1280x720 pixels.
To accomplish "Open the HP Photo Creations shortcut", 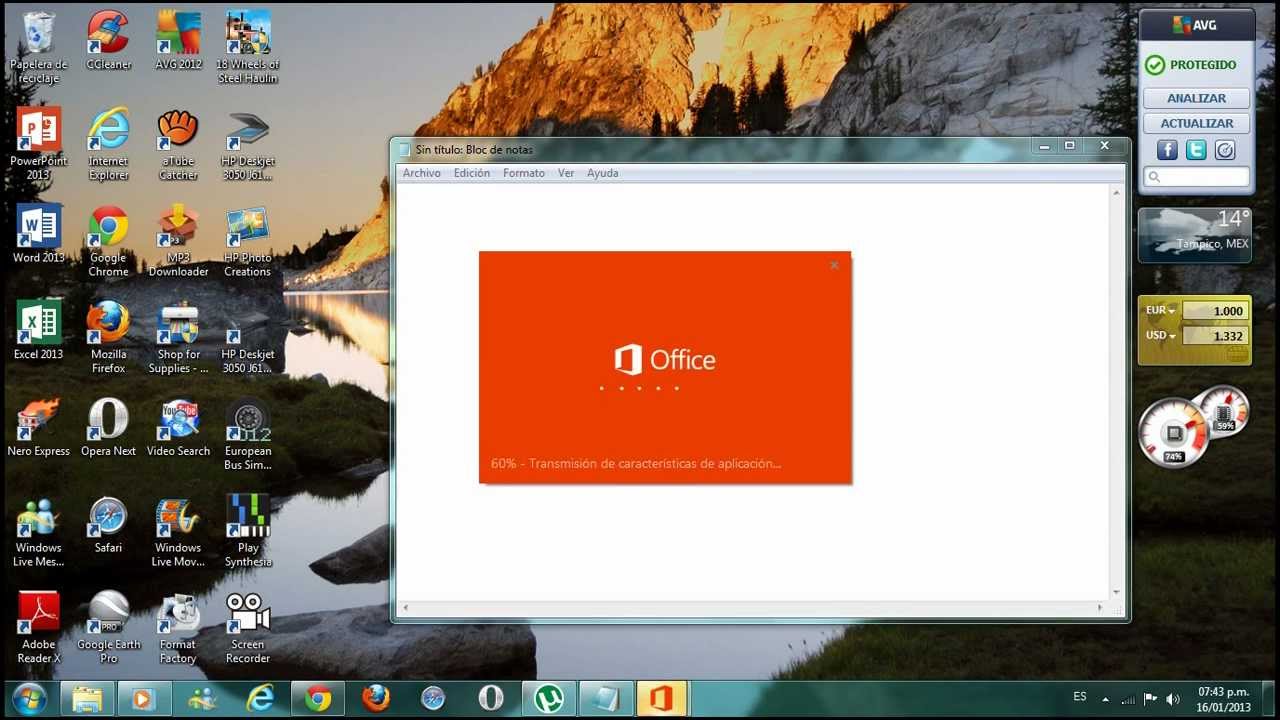I will (x=248, y=241).
